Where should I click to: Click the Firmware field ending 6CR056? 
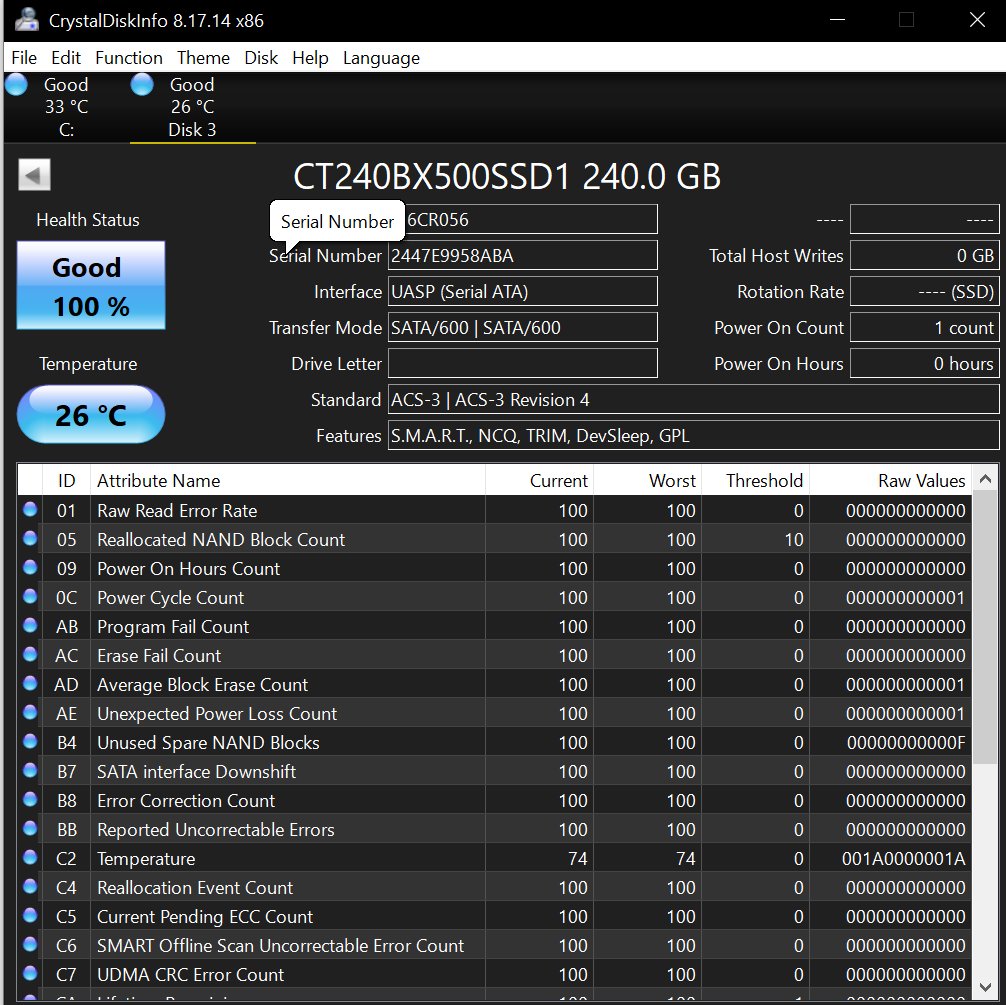pyautogui.click(x=532, y=219)
